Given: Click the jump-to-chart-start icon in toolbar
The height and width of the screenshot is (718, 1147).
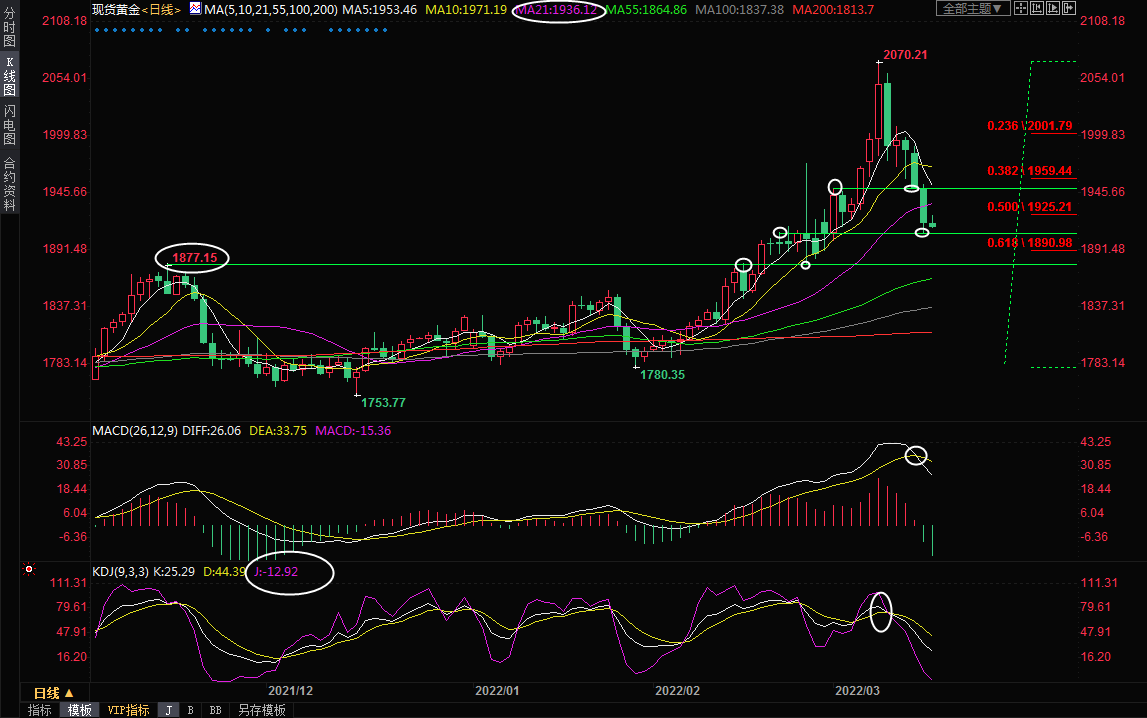Looking at the screenshot, I should [x=1037, y=8].
